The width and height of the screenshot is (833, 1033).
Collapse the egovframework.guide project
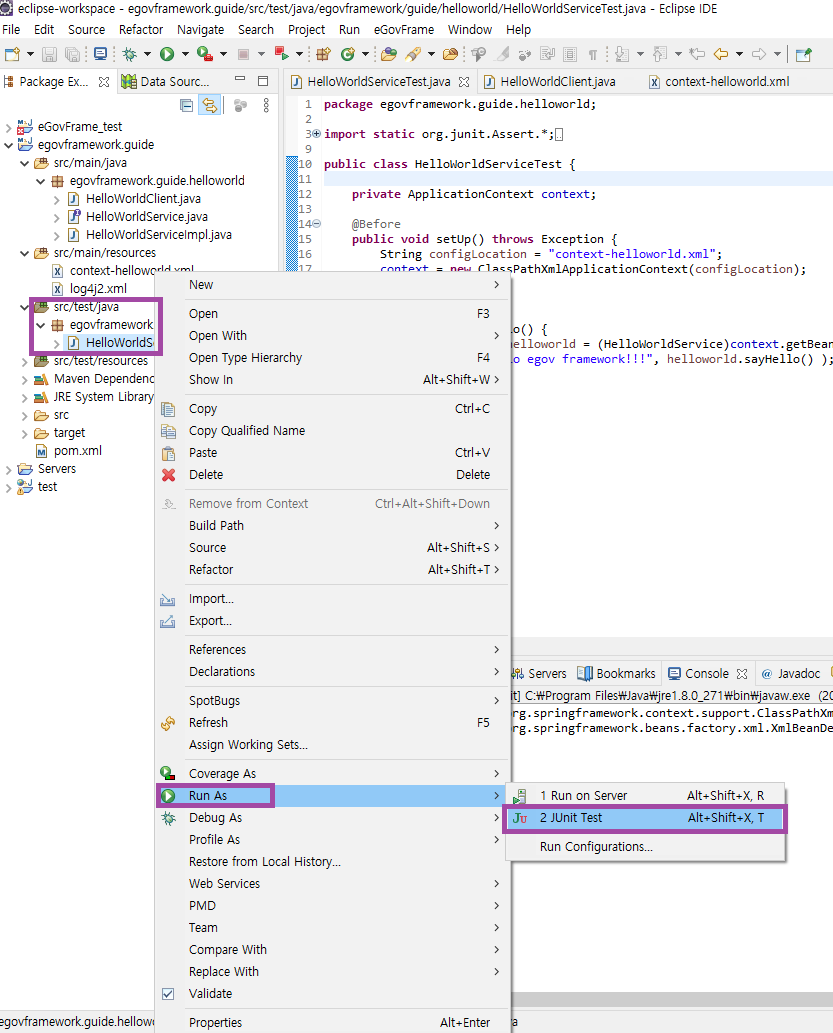pos(9,145)
